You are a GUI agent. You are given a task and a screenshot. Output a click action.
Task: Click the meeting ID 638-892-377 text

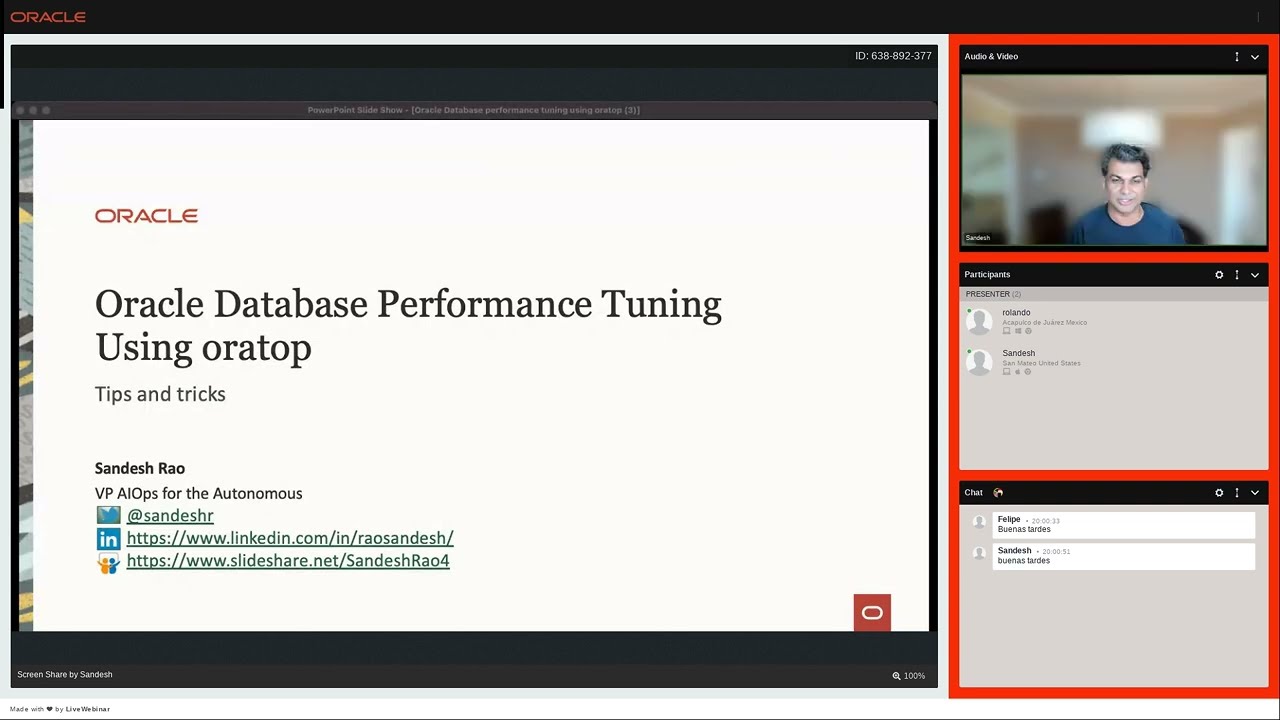893,56
